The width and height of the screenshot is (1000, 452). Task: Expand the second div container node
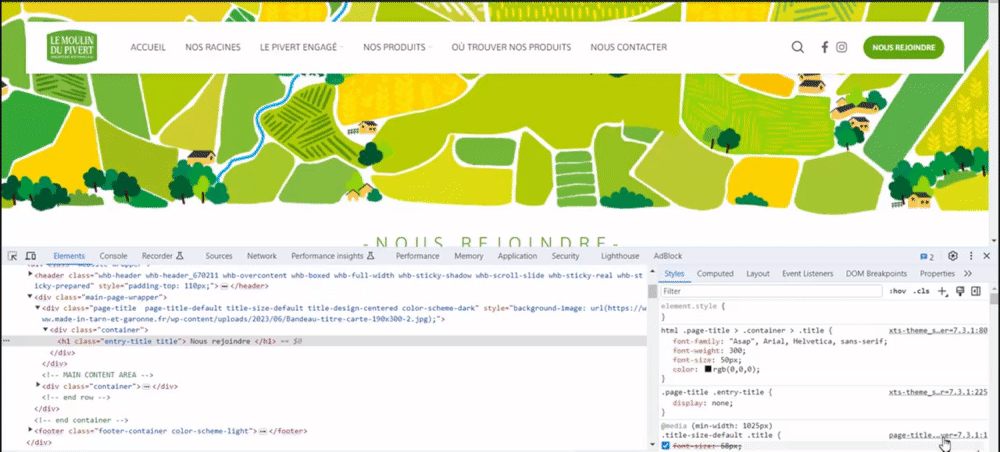[38, 386]
